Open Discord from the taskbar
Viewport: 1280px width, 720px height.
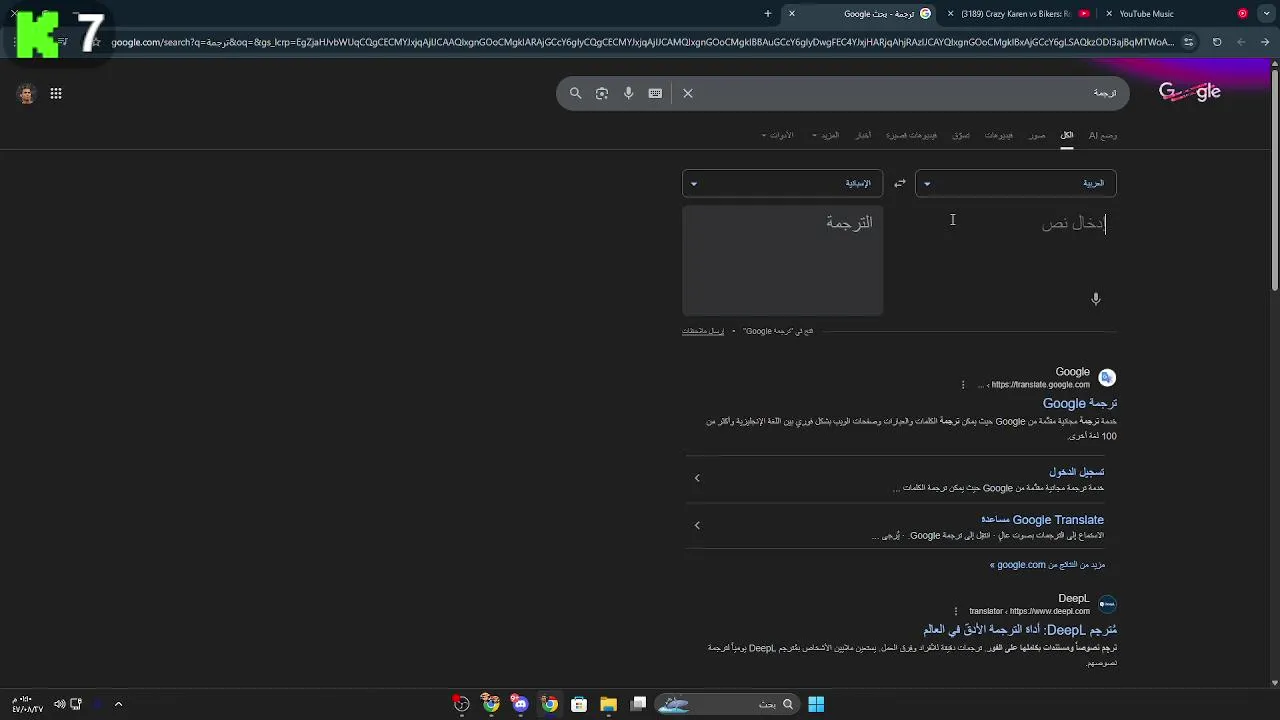[520, 704]
